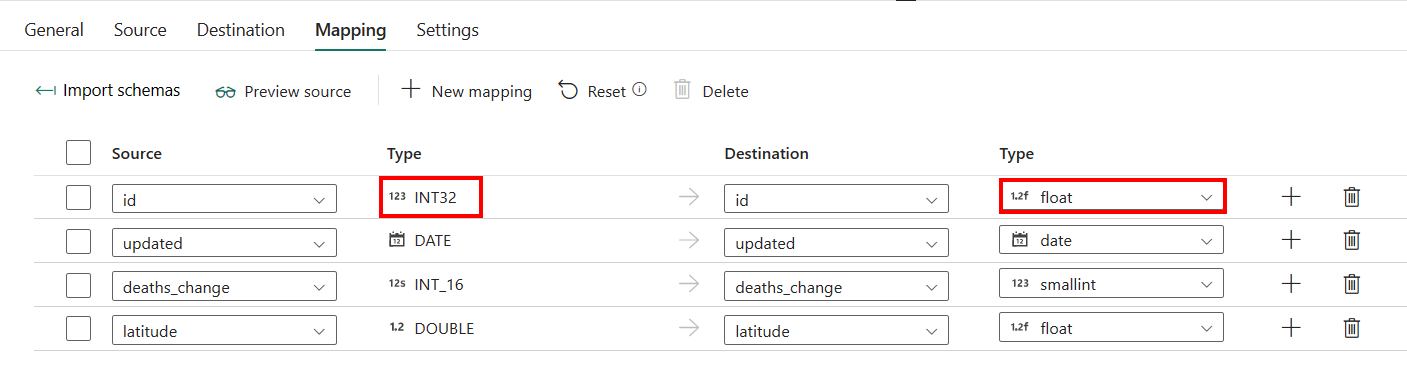Image resolution: width=1407 pixels, height=371 pixels.
Task: Tick the select-all checkbox in header
Action: click(78, 153)
